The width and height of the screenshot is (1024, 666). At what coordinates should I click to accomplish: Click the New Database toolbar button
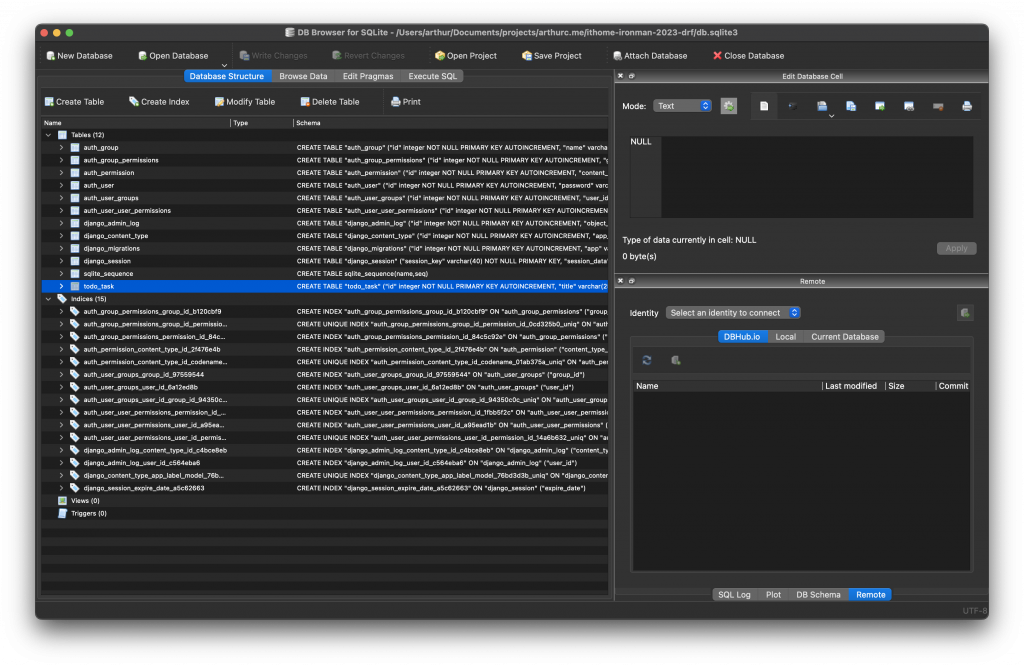point(79,56)
